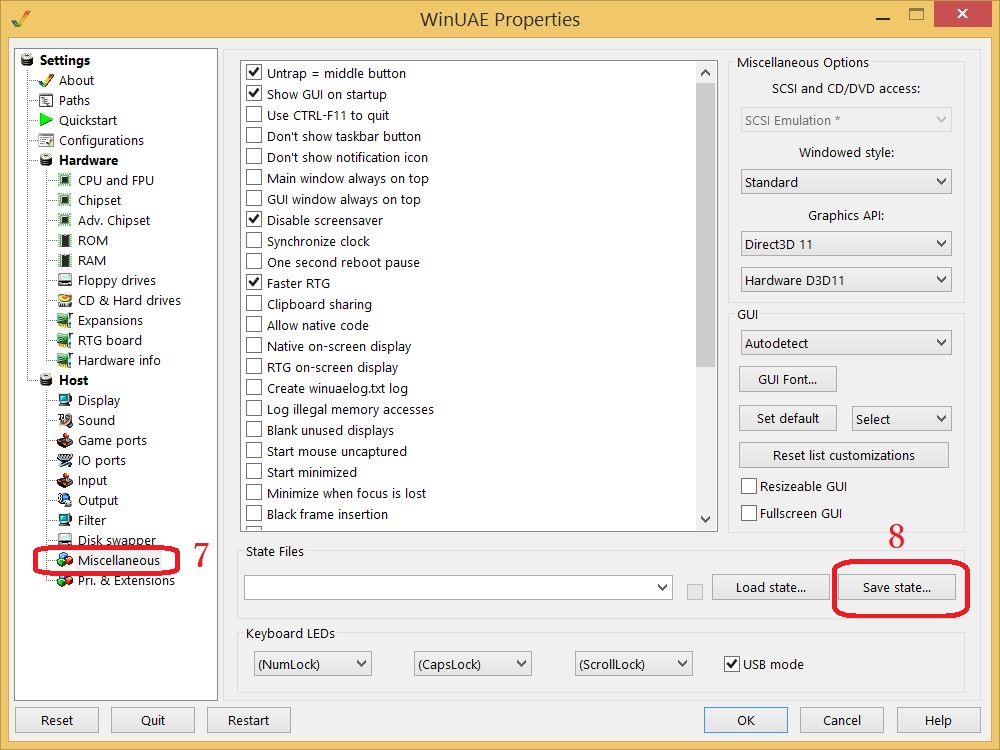This screenshot has width=1000, height=750.
Task: Enable Synchronize clock option
Action: [x=254, y=241]
